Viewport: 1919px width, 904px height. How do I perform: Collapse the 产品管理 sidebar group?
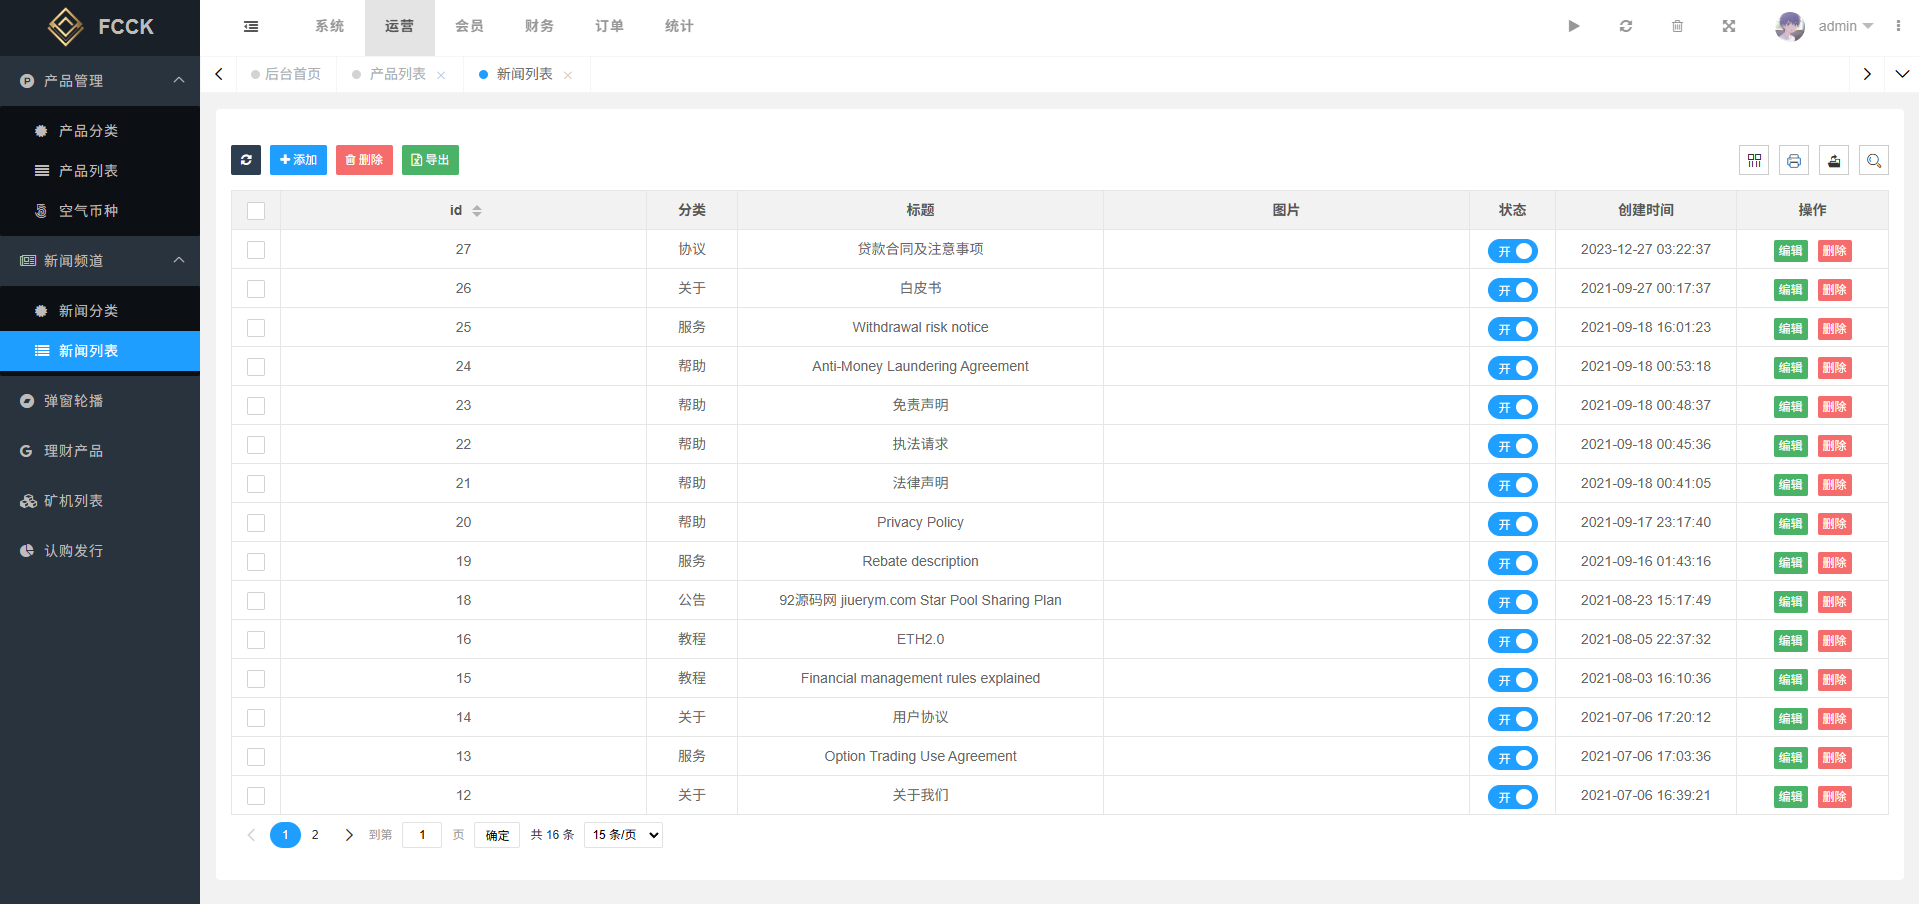tap(100, 81)
